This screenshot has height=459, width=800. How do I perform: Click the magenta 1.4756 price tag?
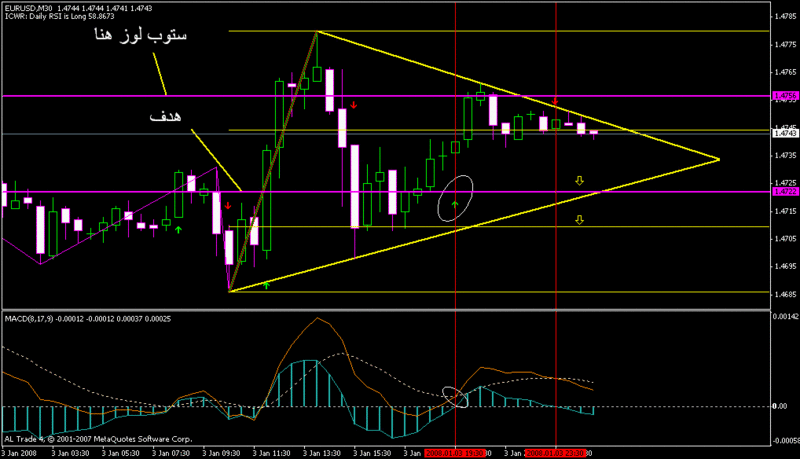(x=785, y=96)
